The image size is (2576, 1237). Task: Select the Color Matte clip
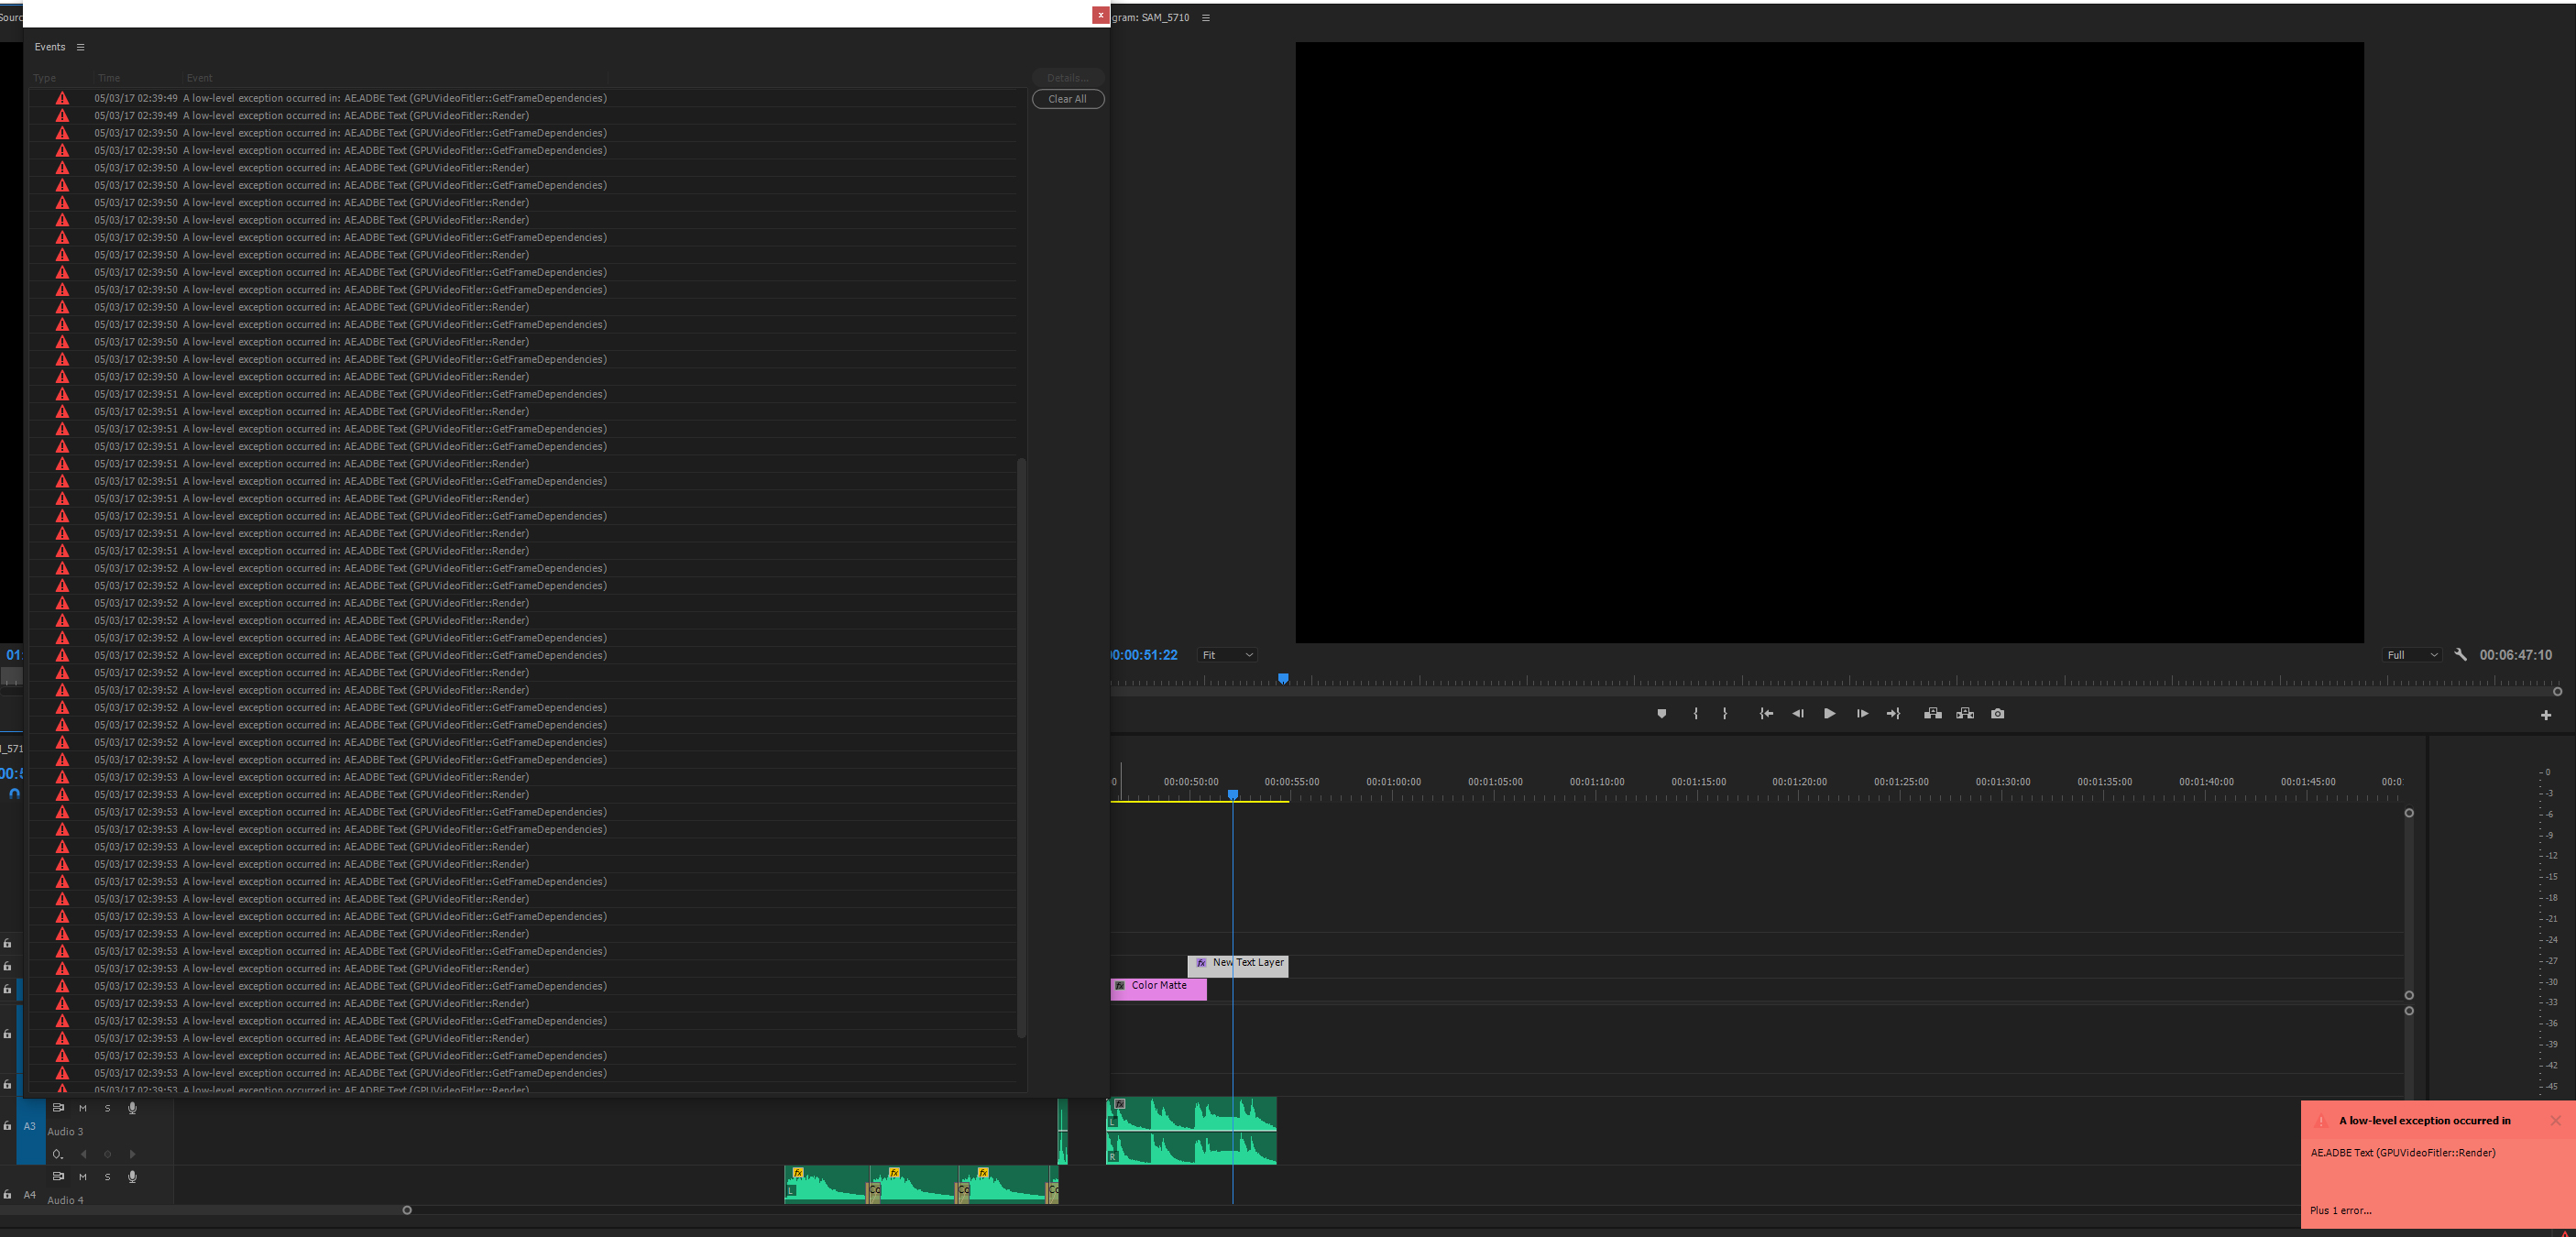(1158, 988)
